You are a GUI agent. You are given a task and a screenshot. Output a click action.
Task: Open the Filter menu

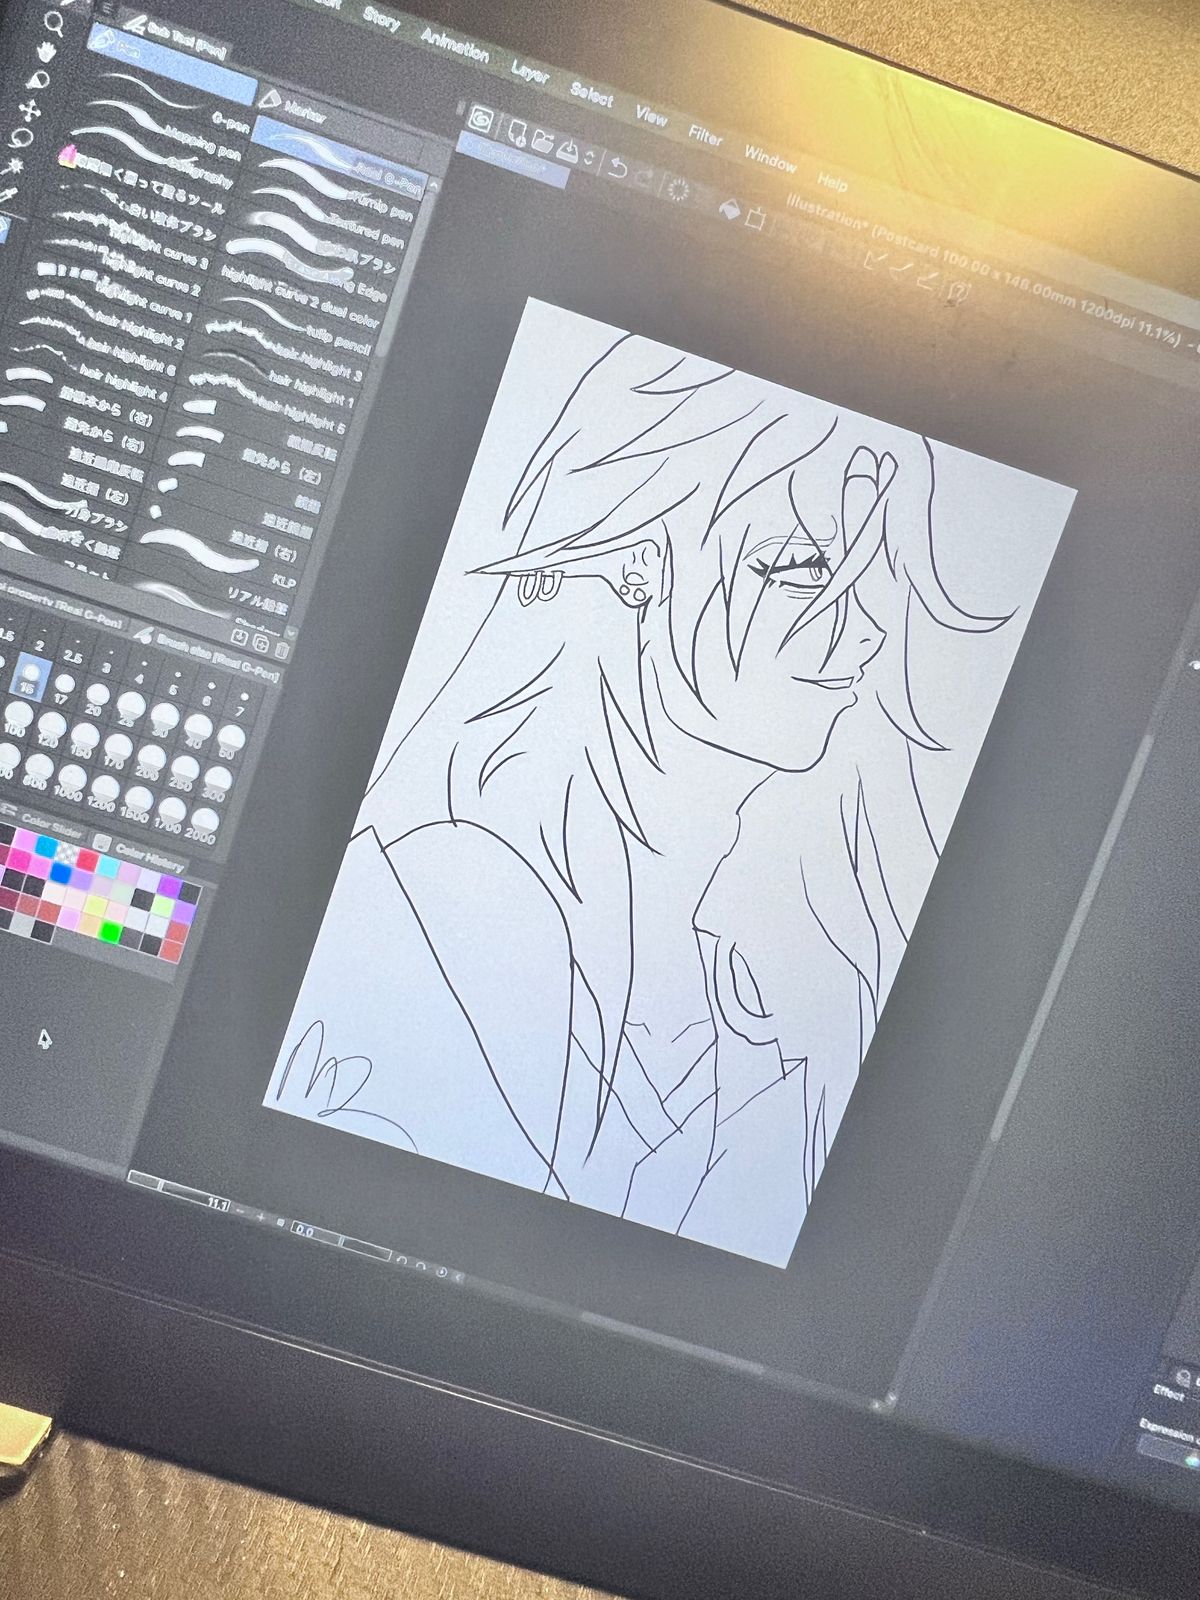[705, 136]
